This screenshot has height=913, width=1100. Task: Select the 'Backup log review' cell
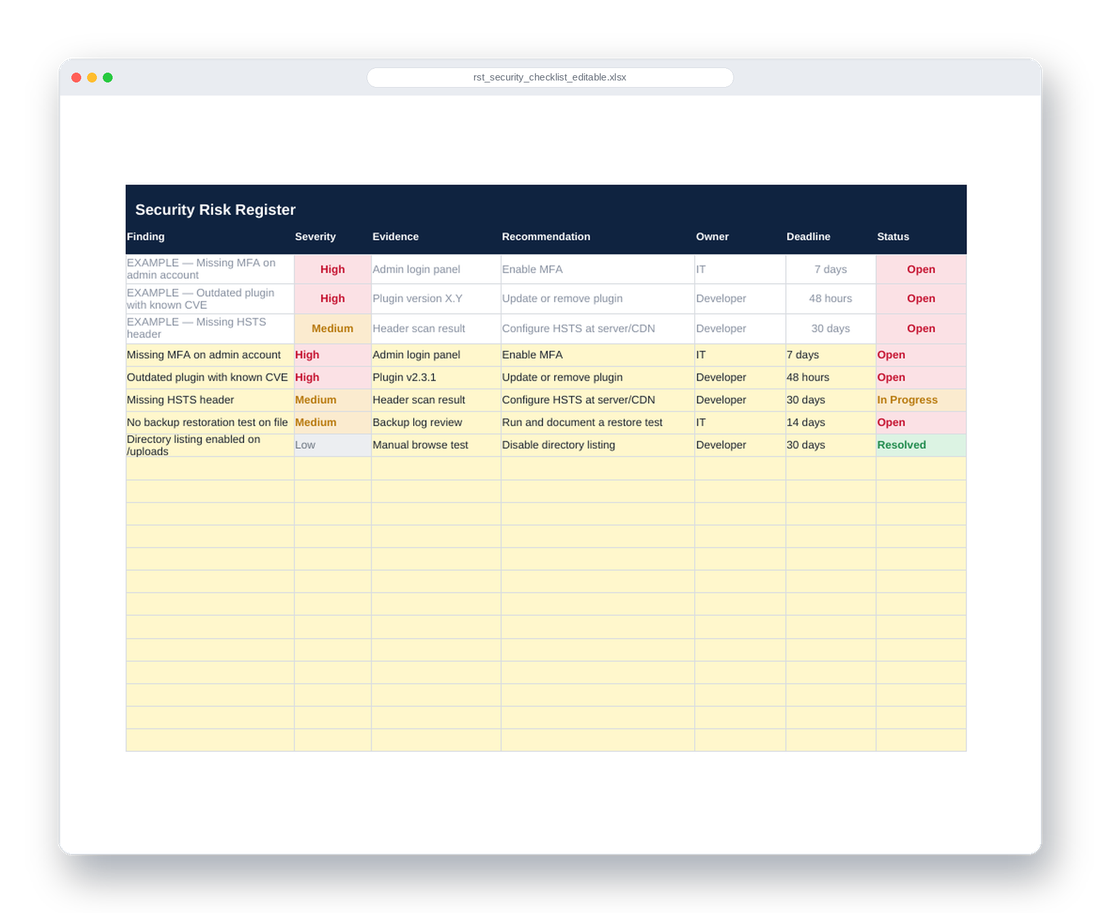tap(436, 422)
